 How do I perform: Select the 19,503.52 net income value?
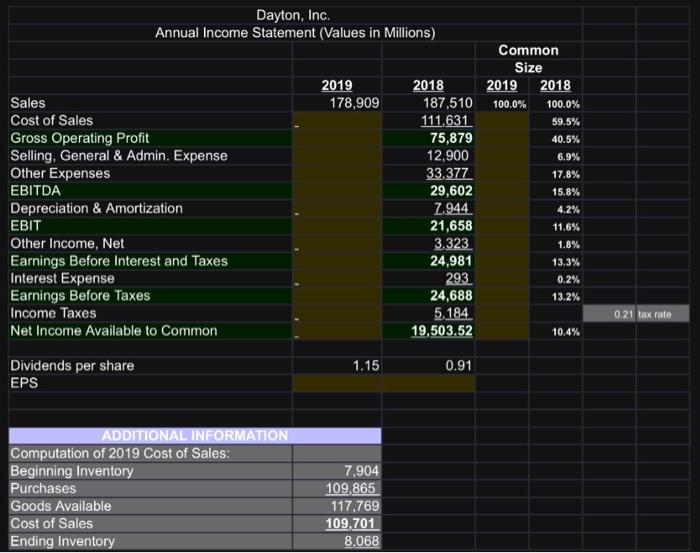442,331
